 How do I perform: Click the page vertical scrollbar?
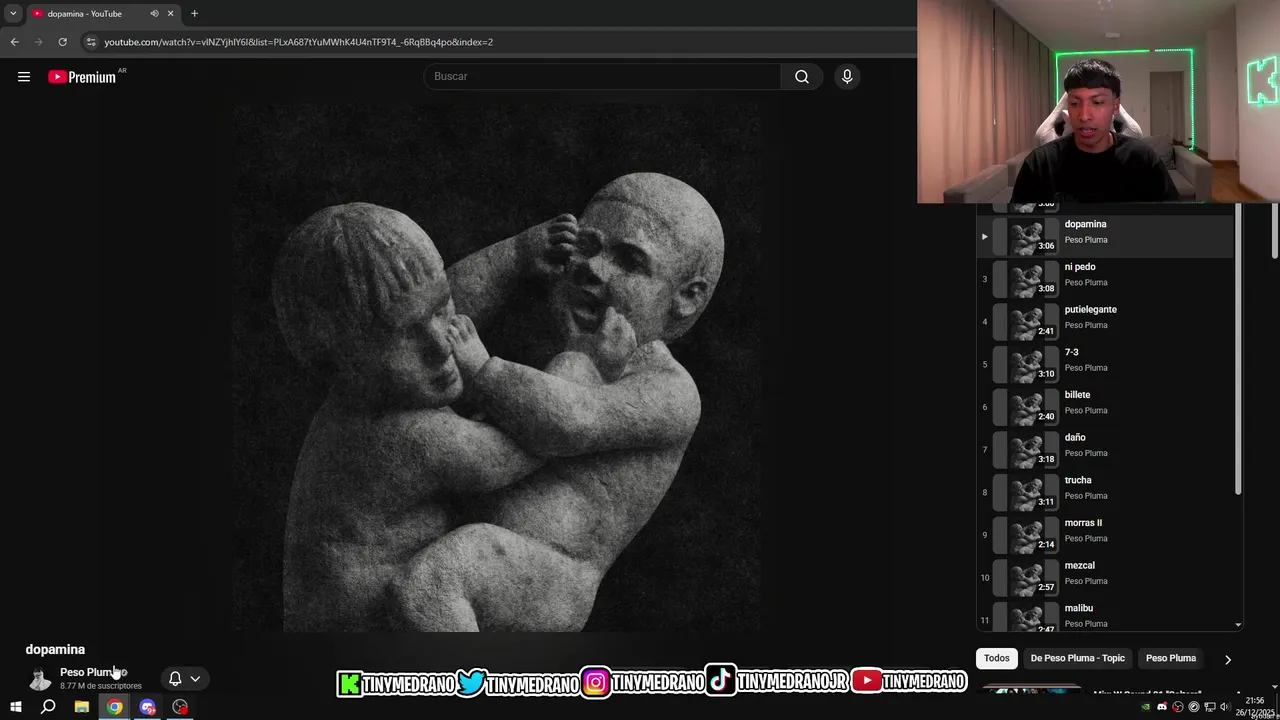[x=1274, y=230]
